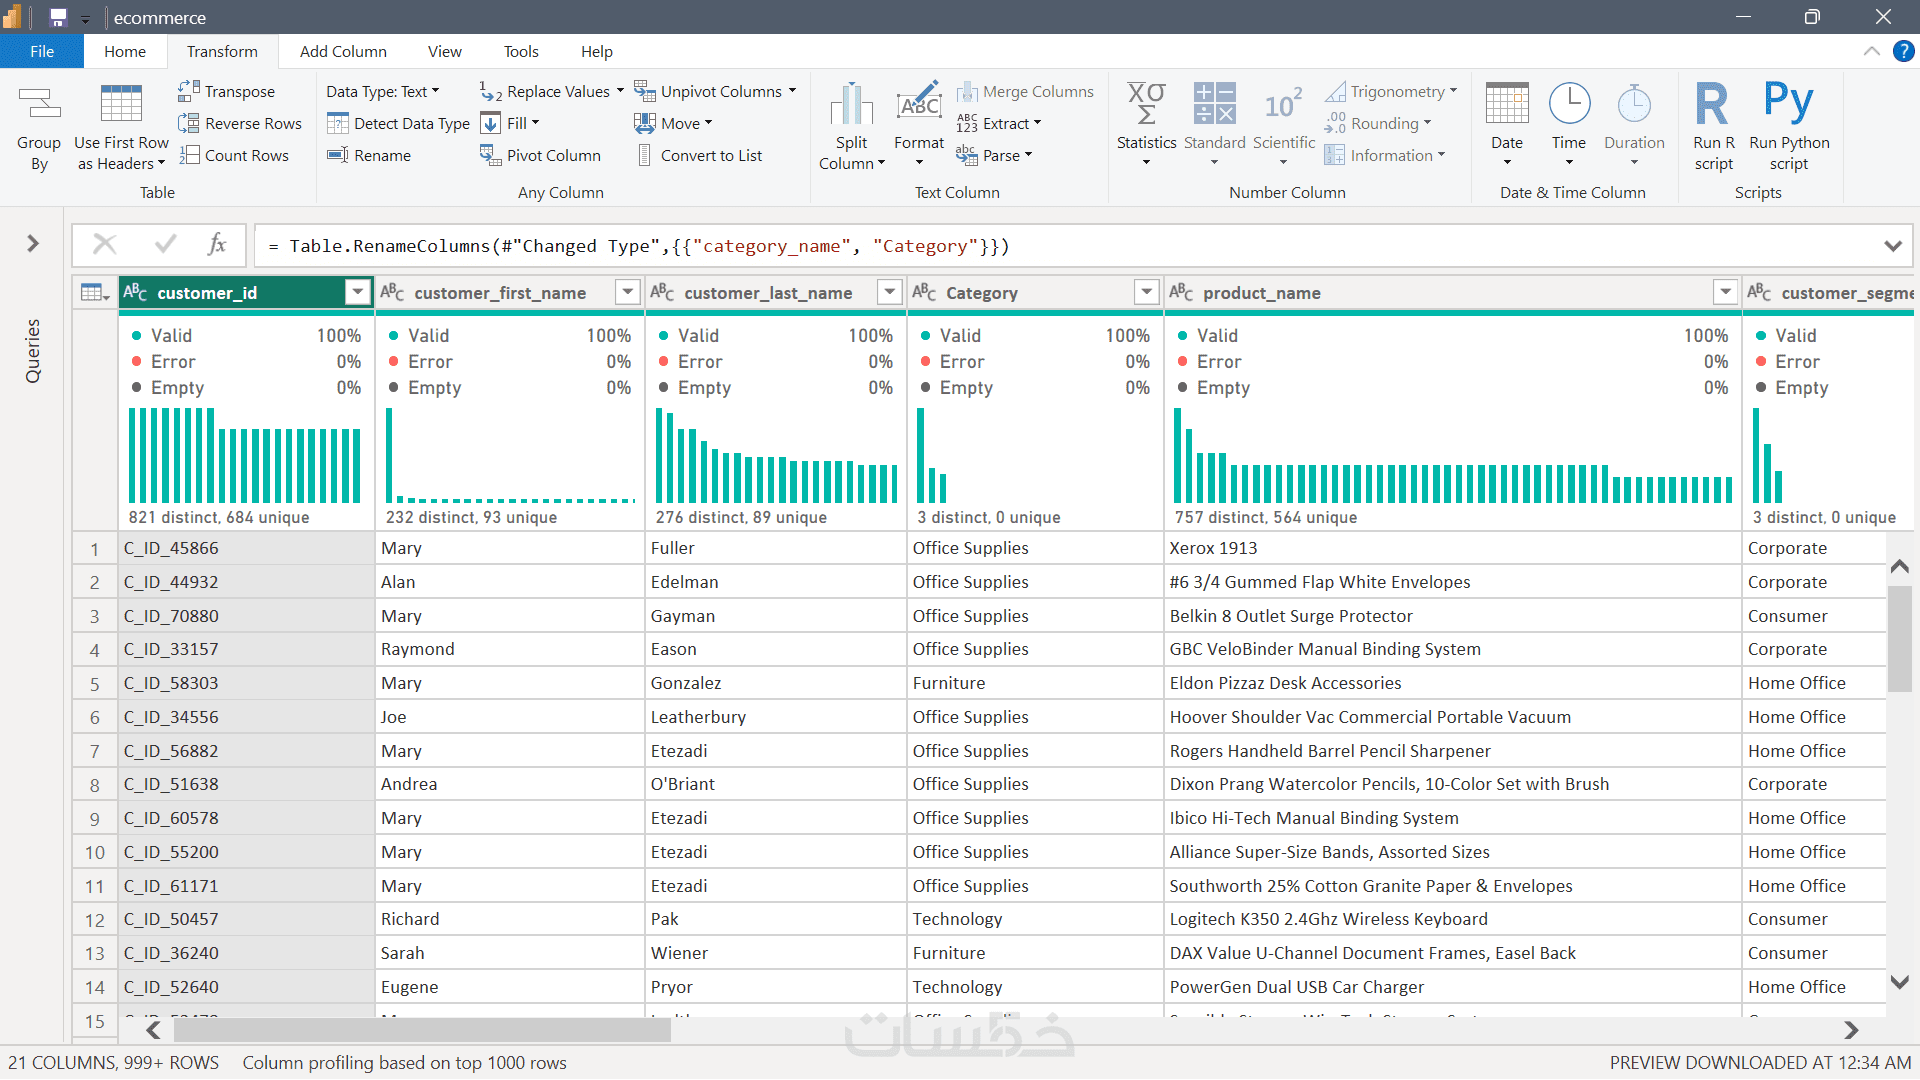Viewport: 1920px width, 1080px height.
Task: Open the Category column filter dropdown
Action: coord(1146,292)
